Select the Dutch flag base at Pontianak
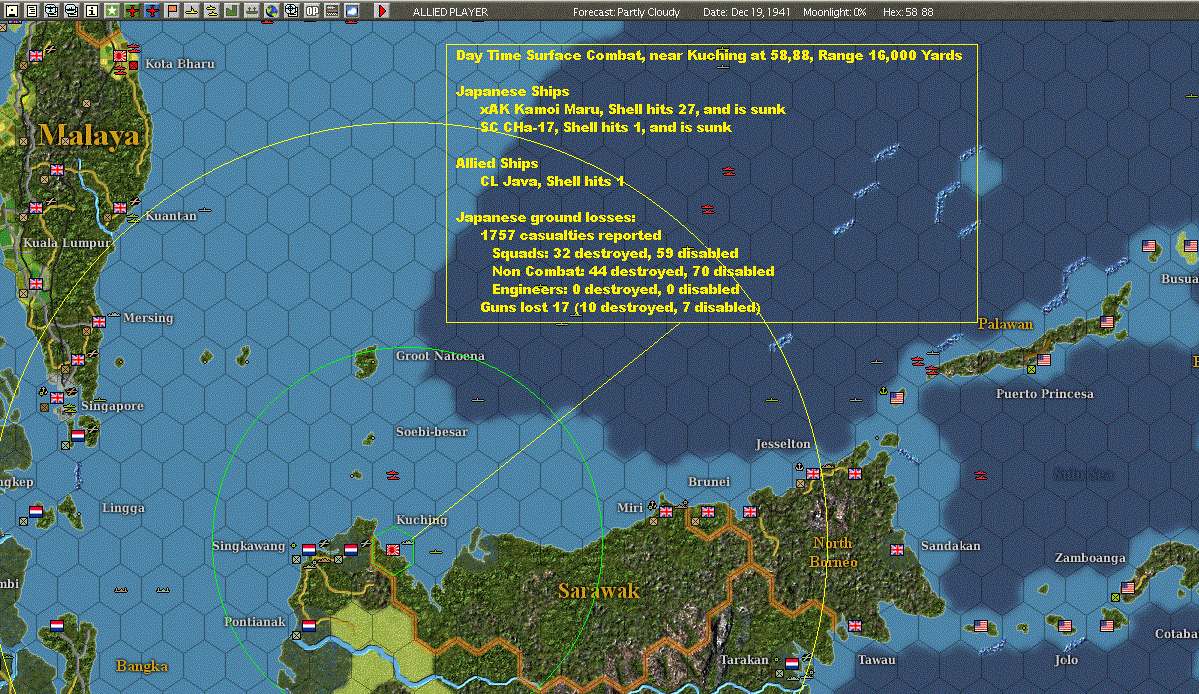The image size is (1199, 694). pyautogui.click(x=309, y=625)
